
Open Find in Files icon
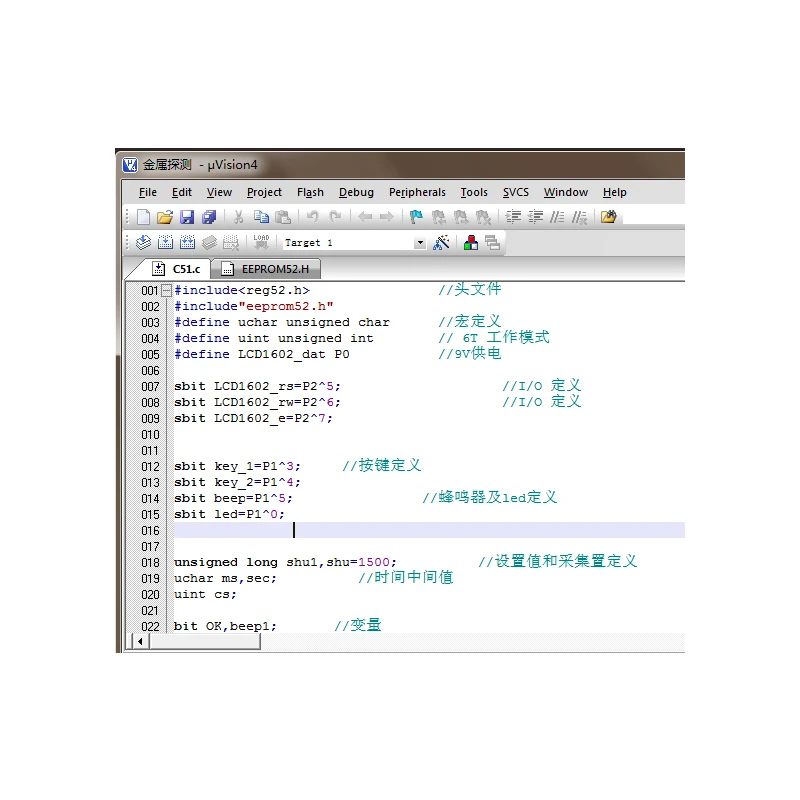tap(609, 217)
